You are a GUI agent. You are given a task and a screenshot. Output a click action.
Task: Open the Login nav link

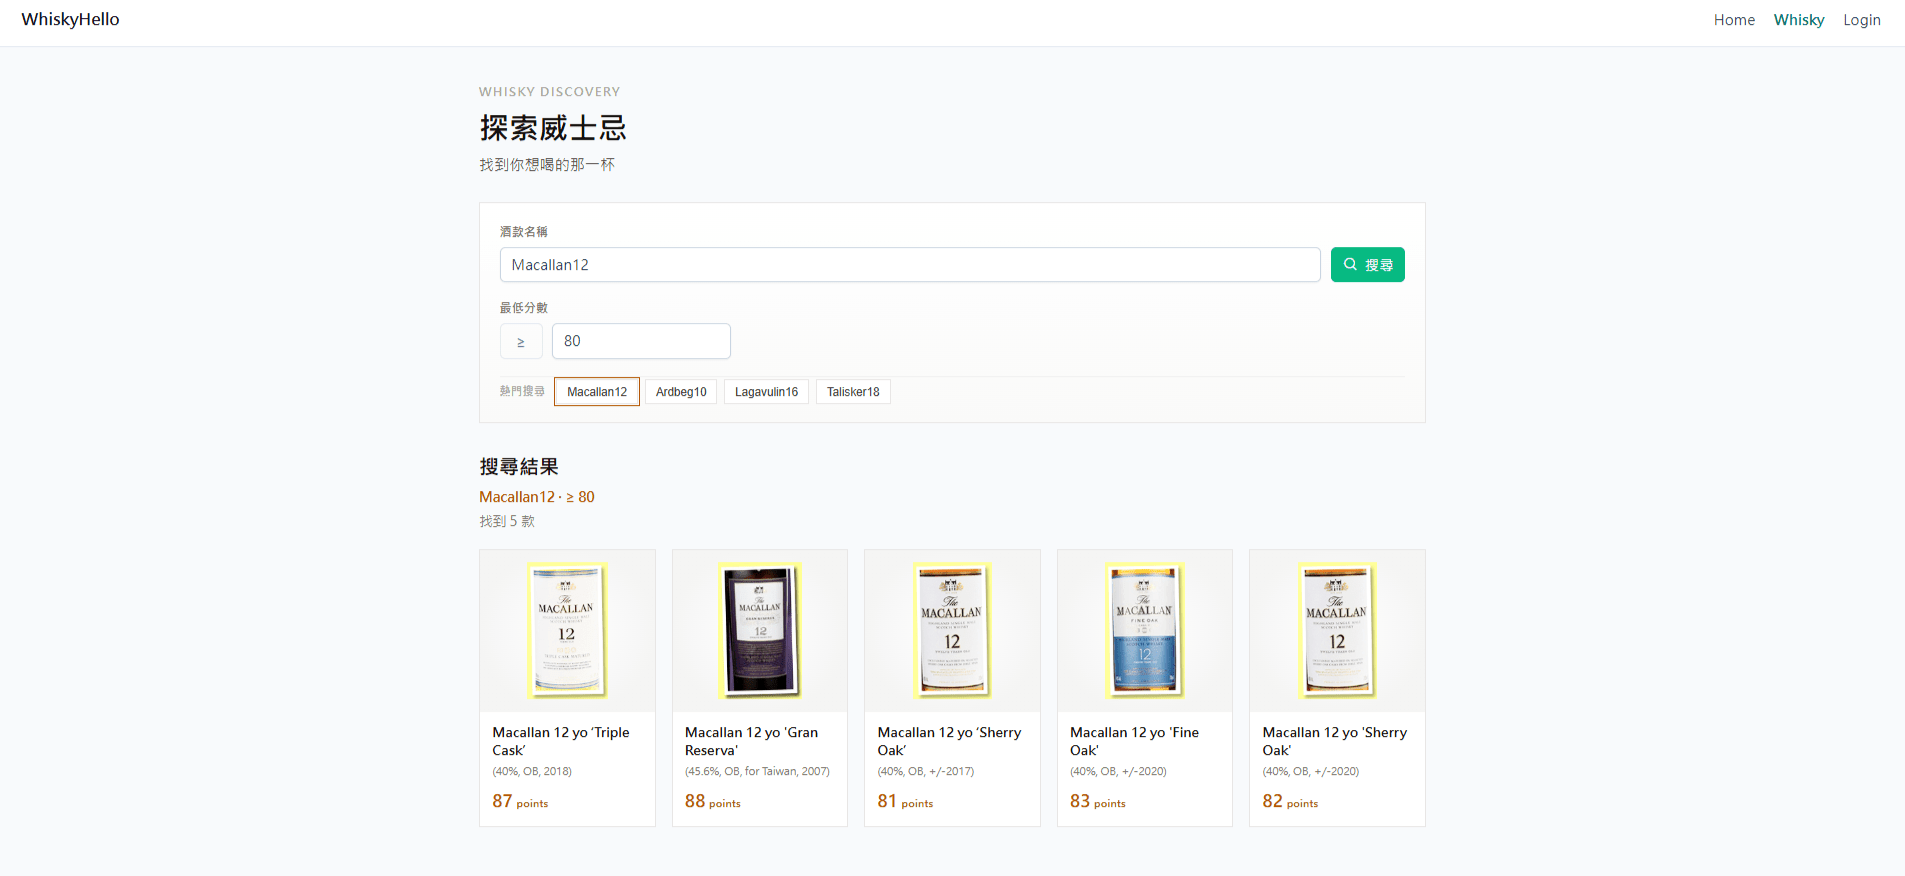pyautogui.click(x=1861, y=20)
